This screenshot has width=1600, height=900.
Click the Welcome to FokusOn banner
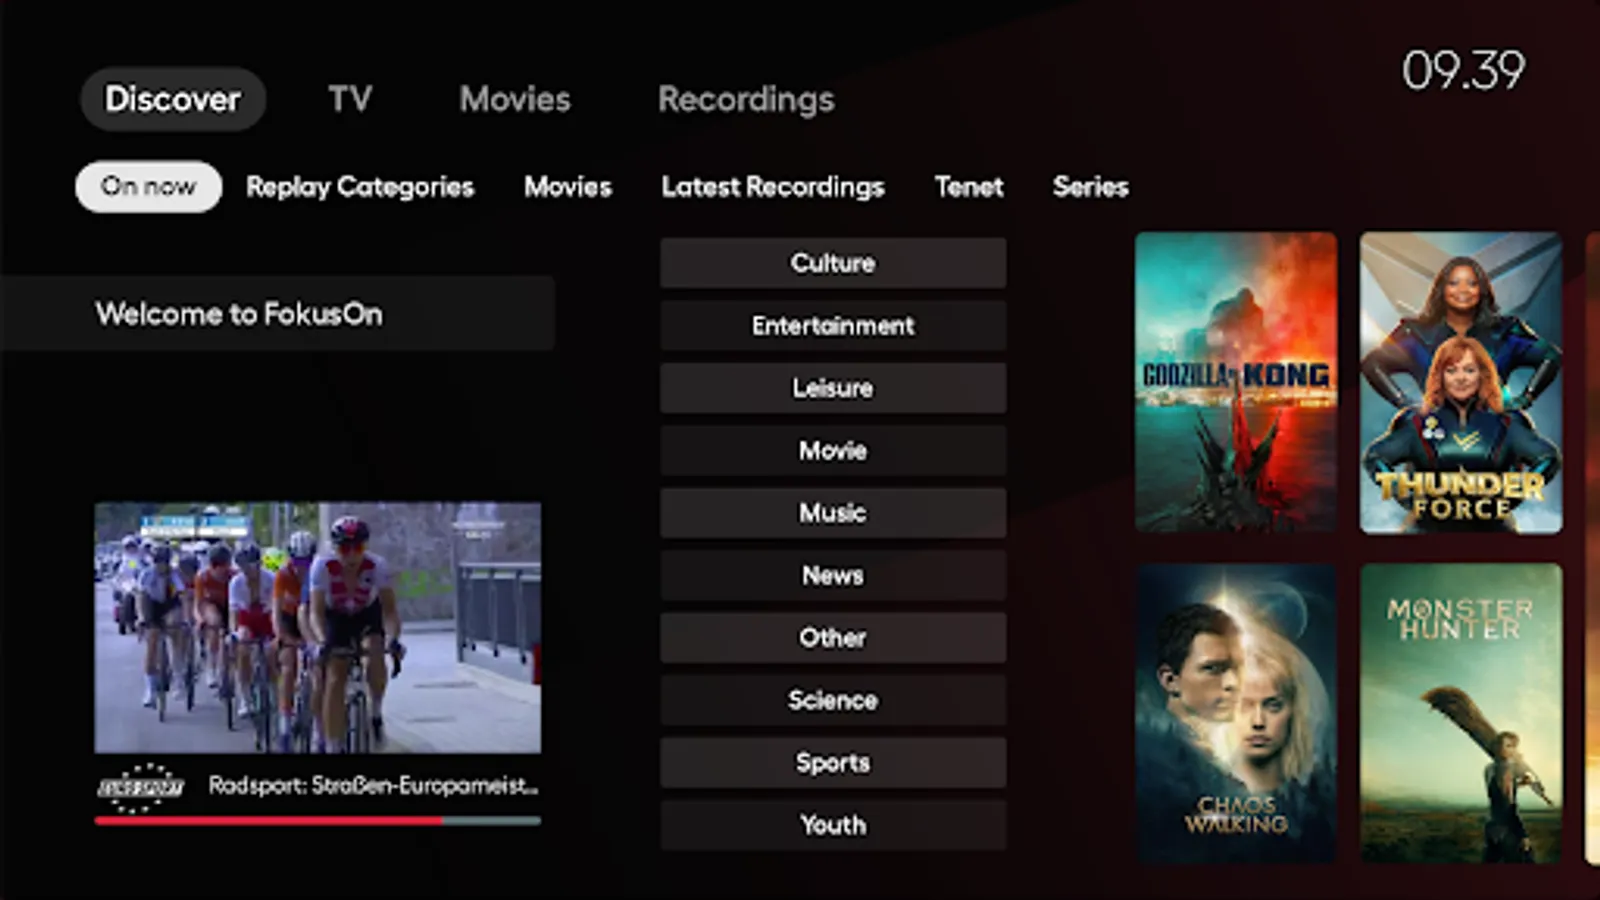click(x=277, y=314)
